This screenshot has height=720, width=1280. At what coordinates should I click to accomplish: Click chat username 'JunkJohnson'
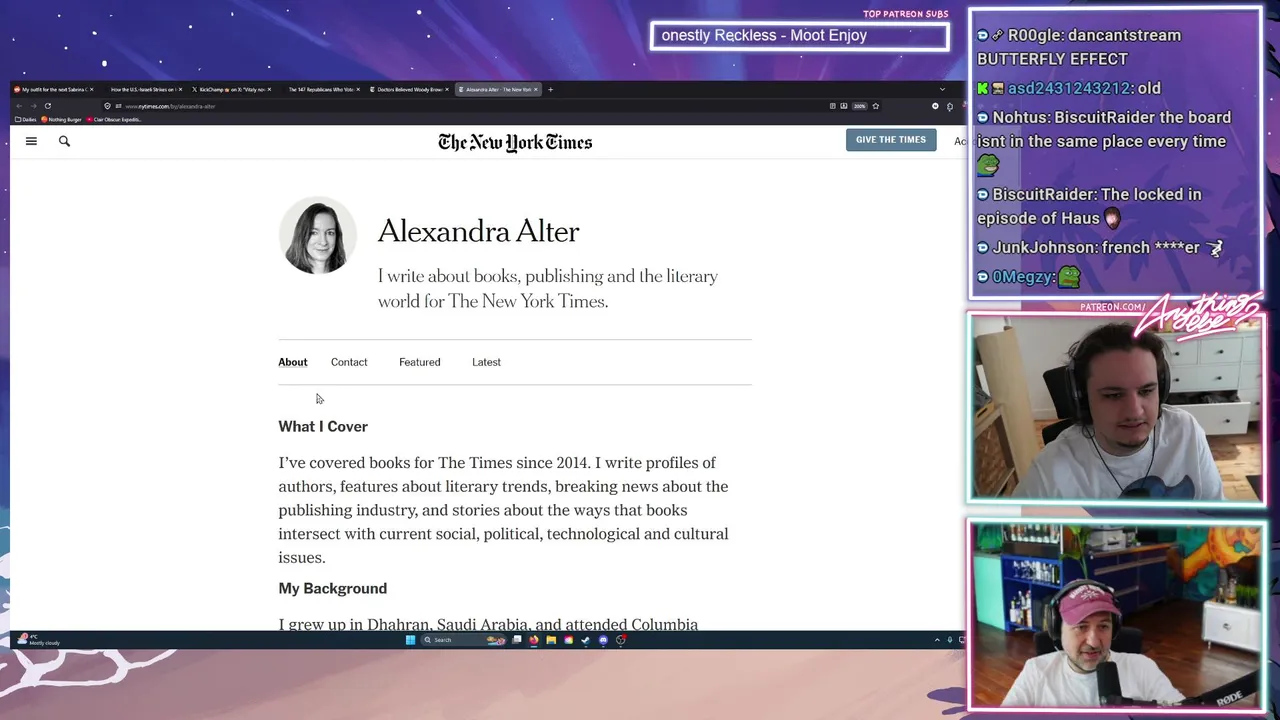click(1036, 247)
